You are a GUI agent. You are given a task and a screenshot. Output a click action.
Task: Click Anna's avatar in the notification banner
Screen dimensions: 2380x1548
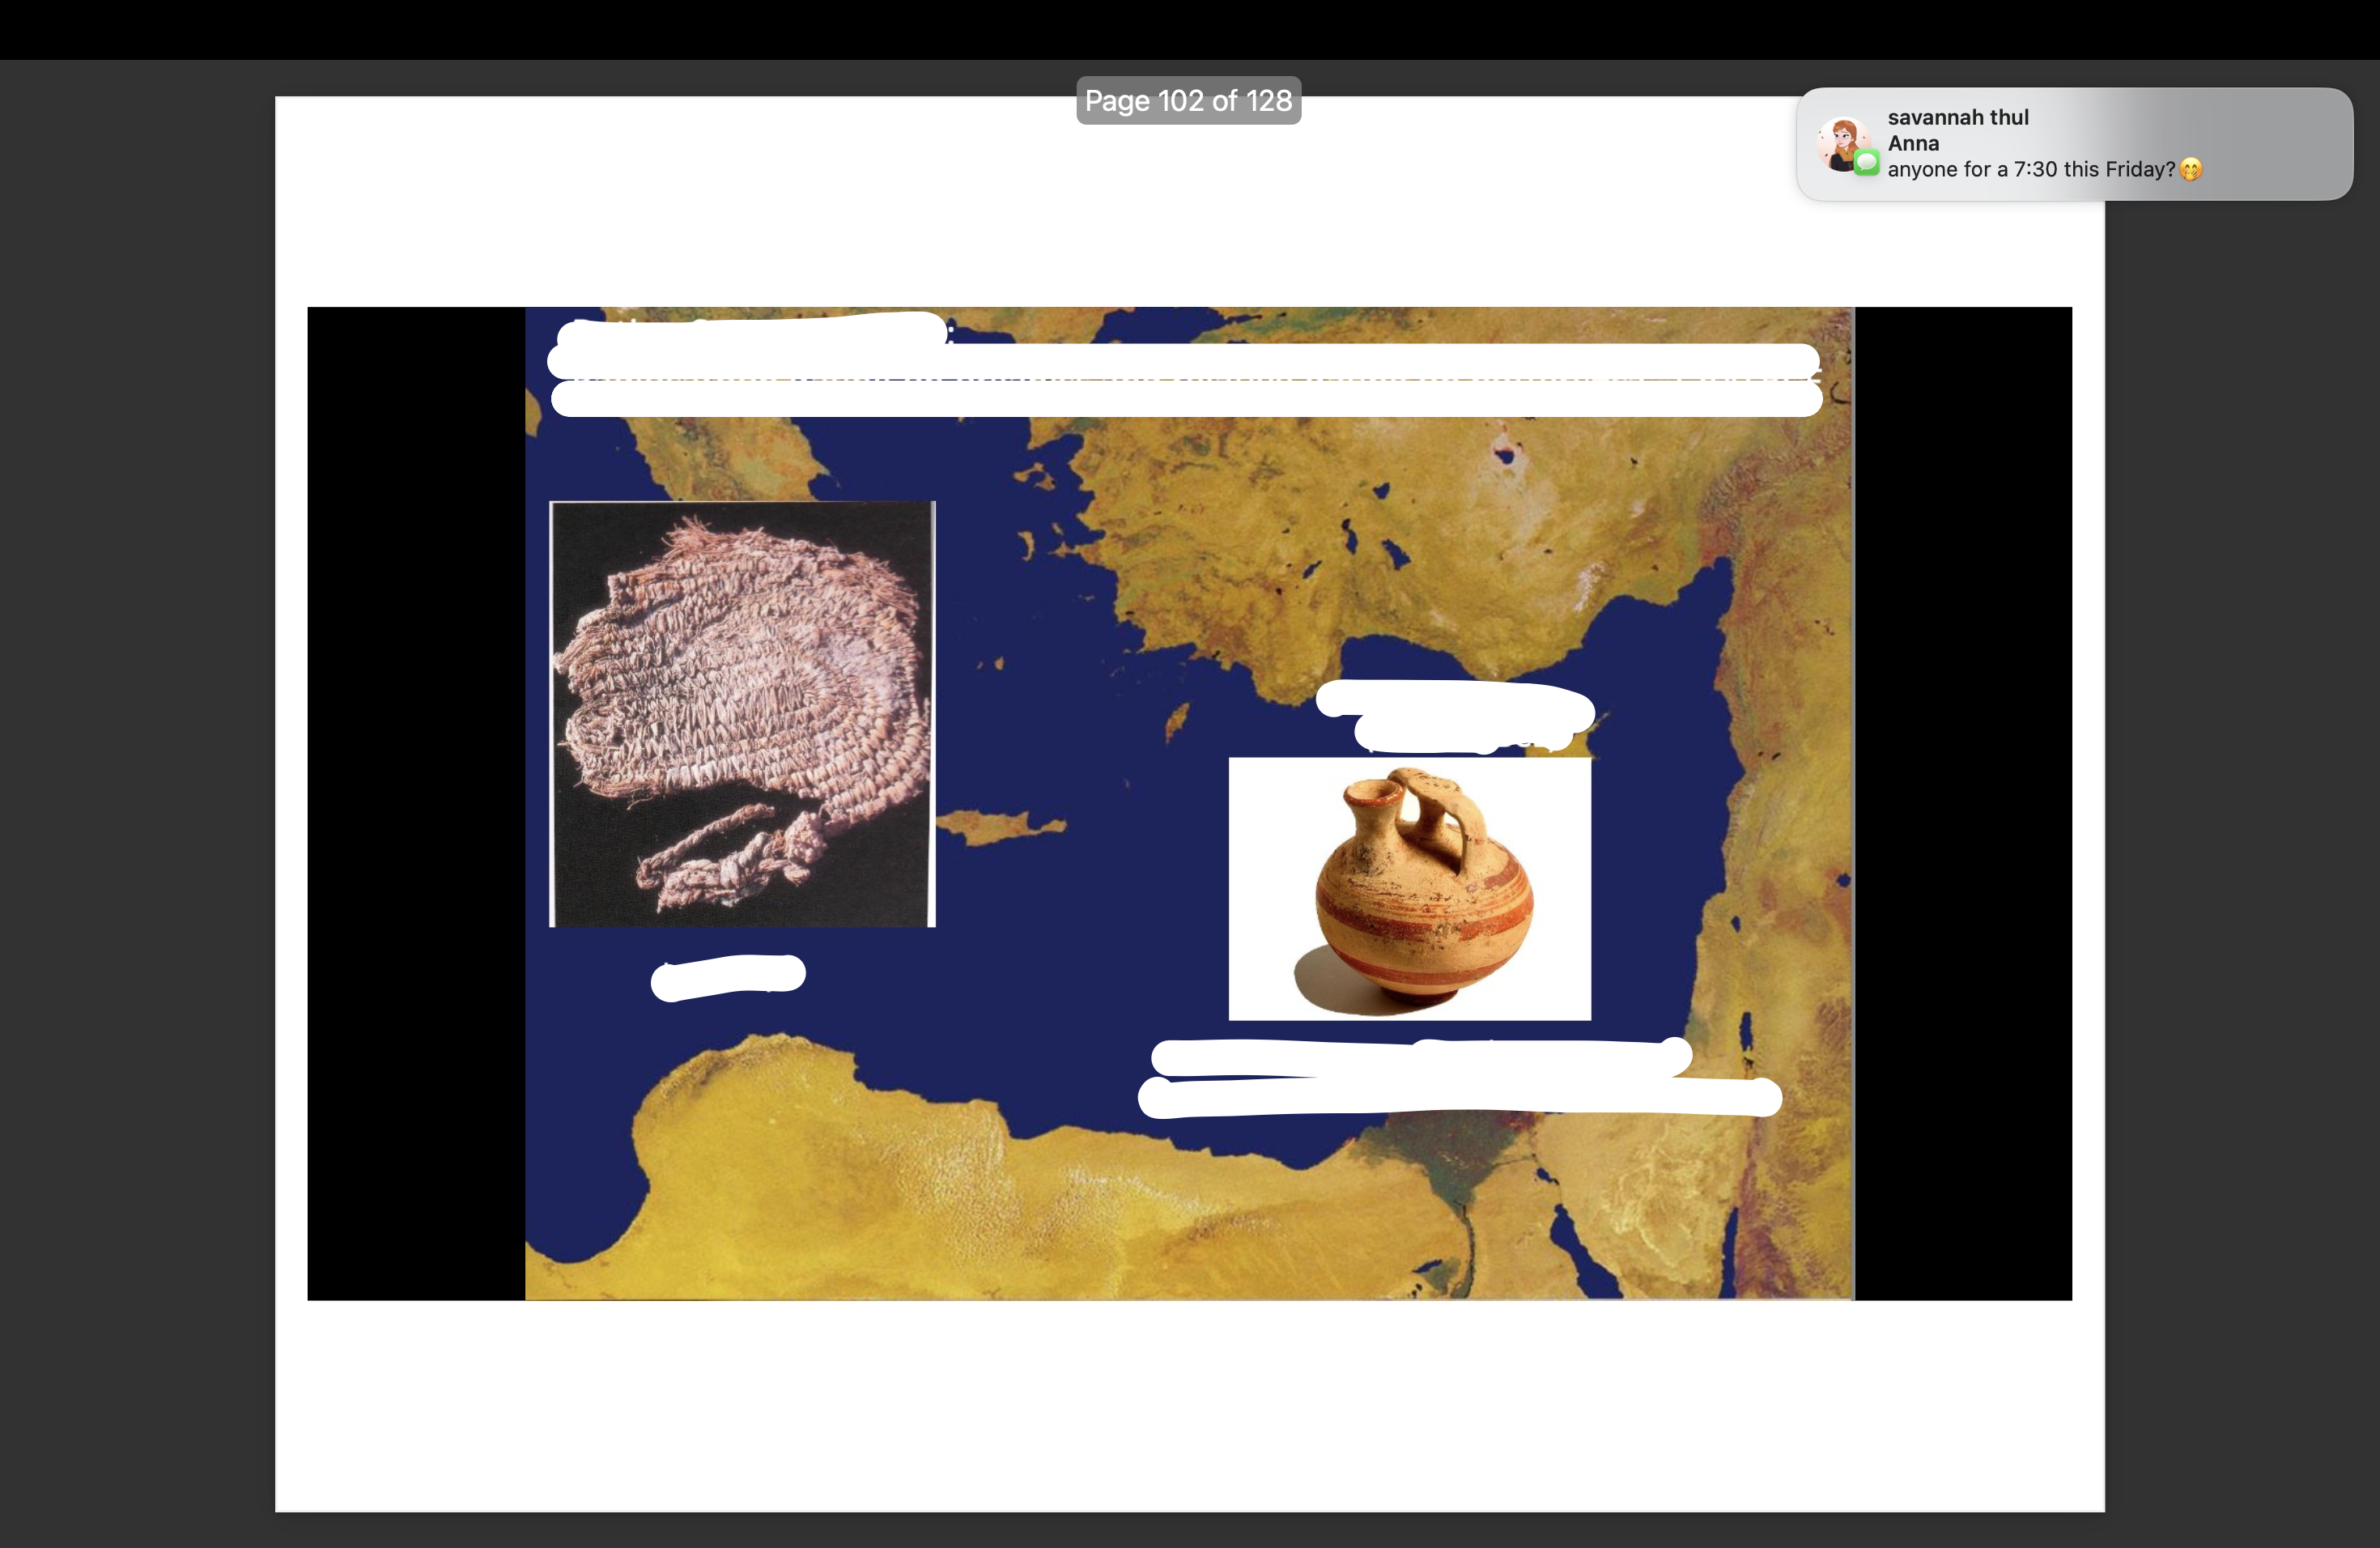1843,142
